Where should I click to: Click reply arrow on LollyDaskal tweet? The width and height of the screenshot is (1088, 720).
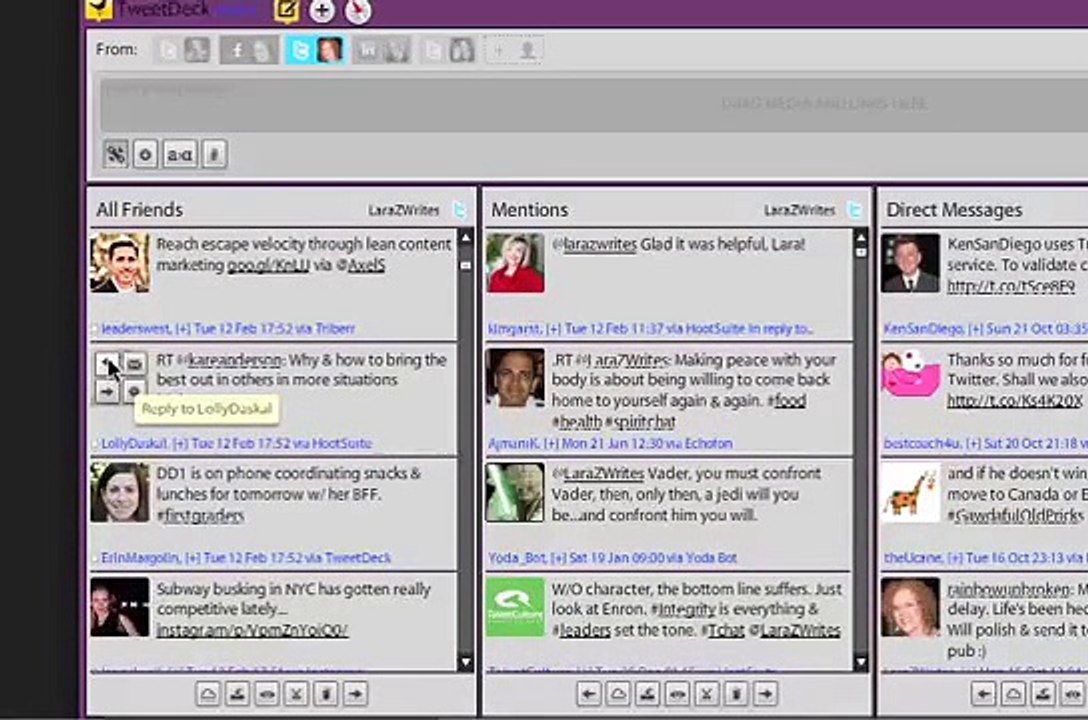(x=107, y=363)
